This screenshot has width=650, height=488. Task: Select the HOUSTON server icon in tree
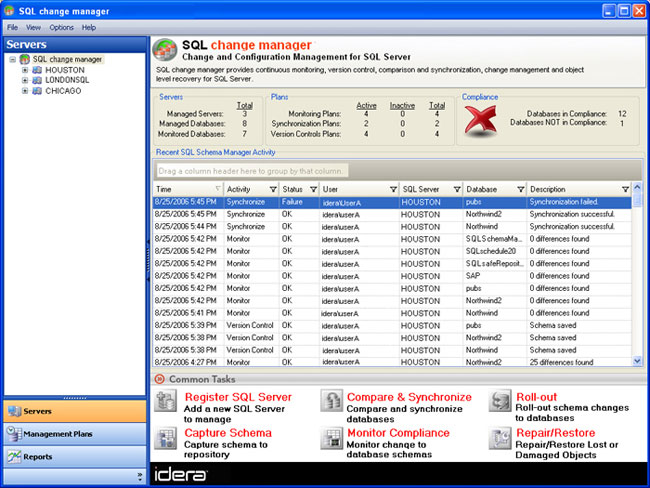(x=37, y=70)
